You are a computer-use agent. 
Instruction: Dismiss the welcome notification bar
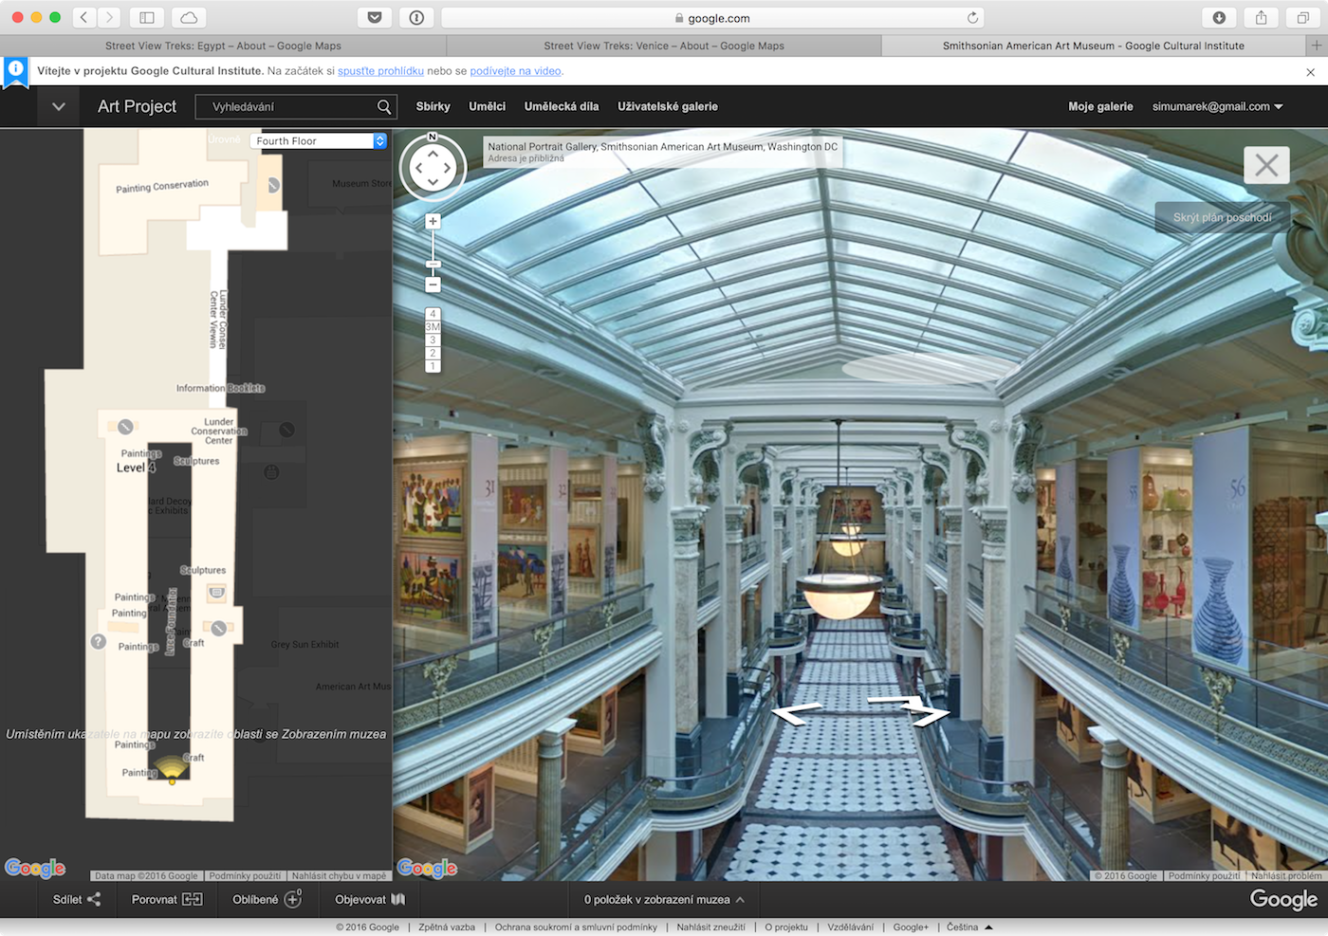[1310, 72]
